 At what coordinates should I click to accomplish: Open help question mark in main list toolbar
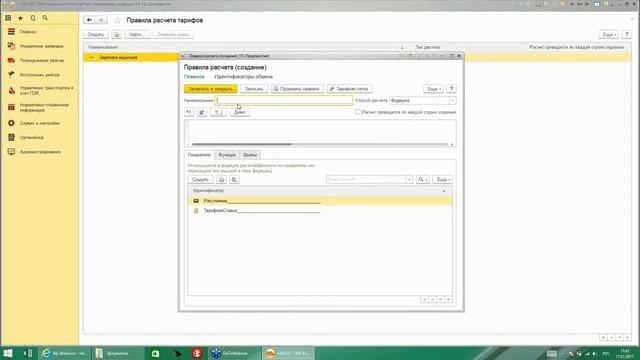[x=627, y=35]
